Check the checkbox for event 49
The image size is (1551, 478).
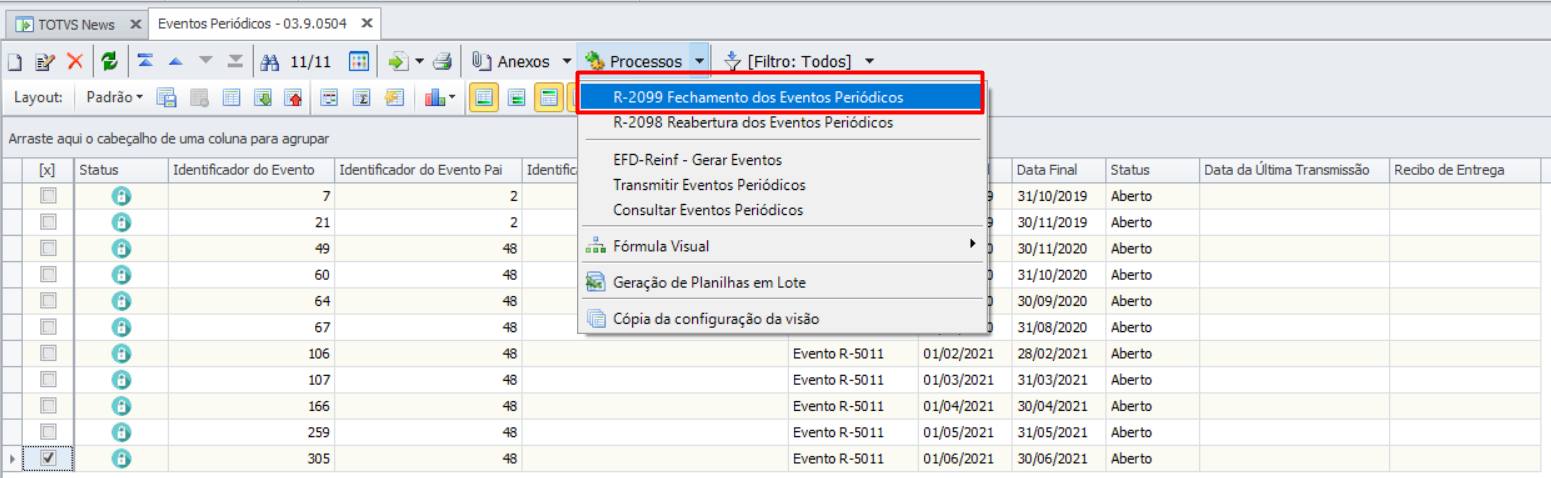[x=48, y=248]
